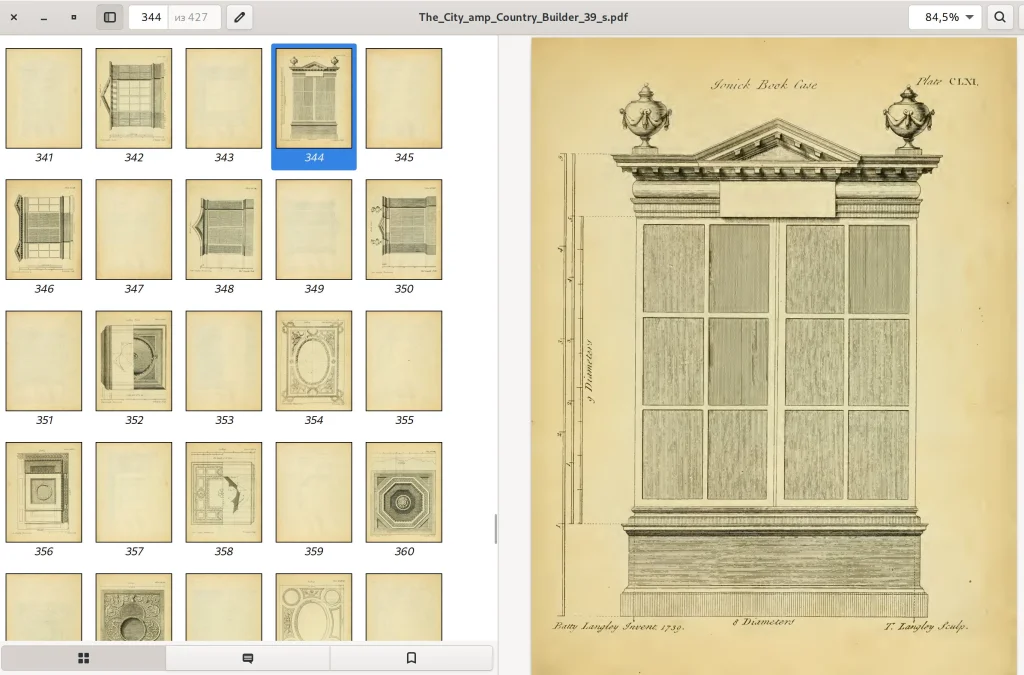The image size is (1024, 675).
Task: Close the document viewer window
Action: point(14,17)
